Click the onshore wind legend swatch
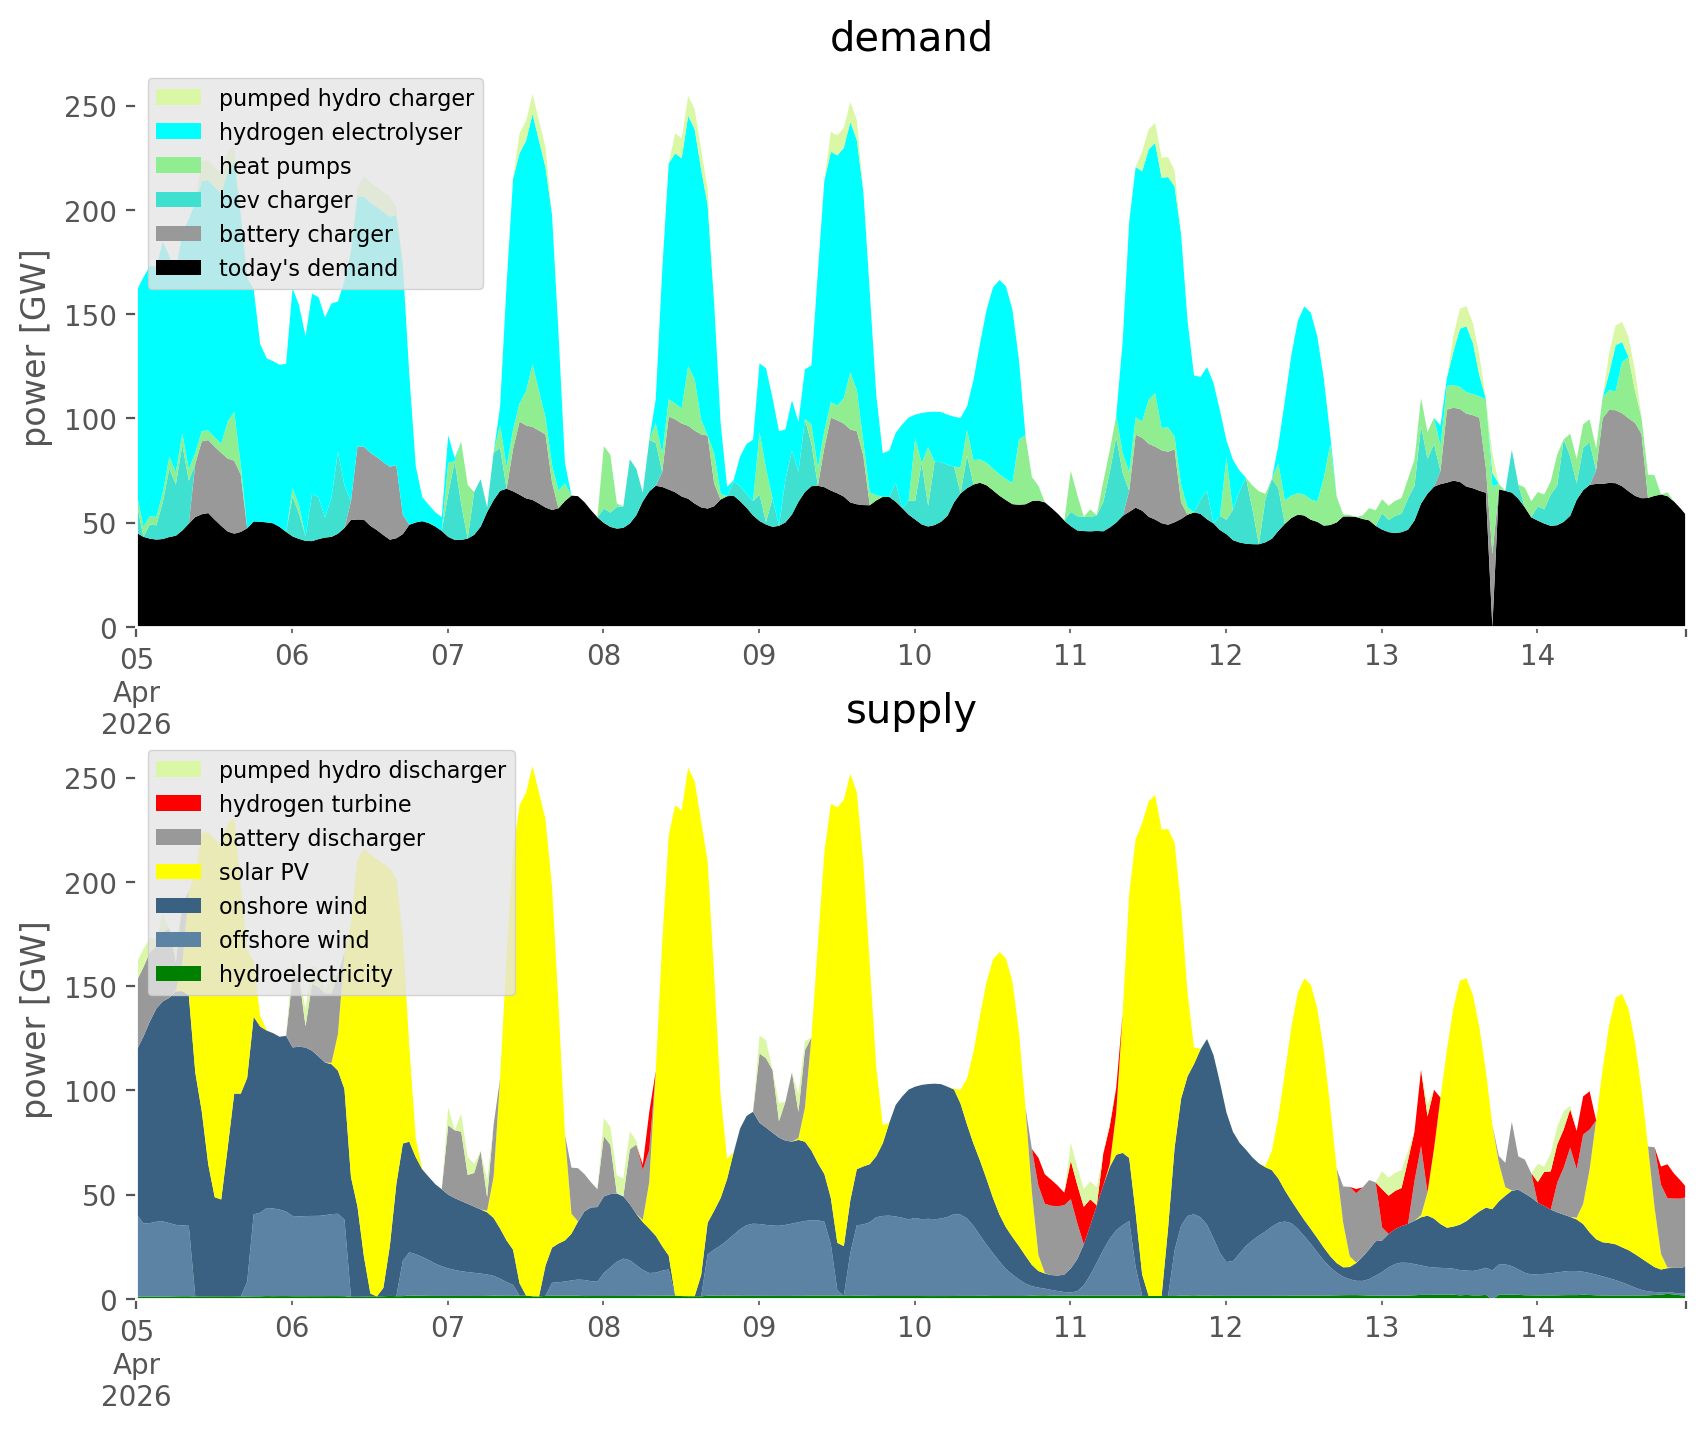This screenshot has height=1431, width=1706. pyautogui.click(x=179, y=906)
